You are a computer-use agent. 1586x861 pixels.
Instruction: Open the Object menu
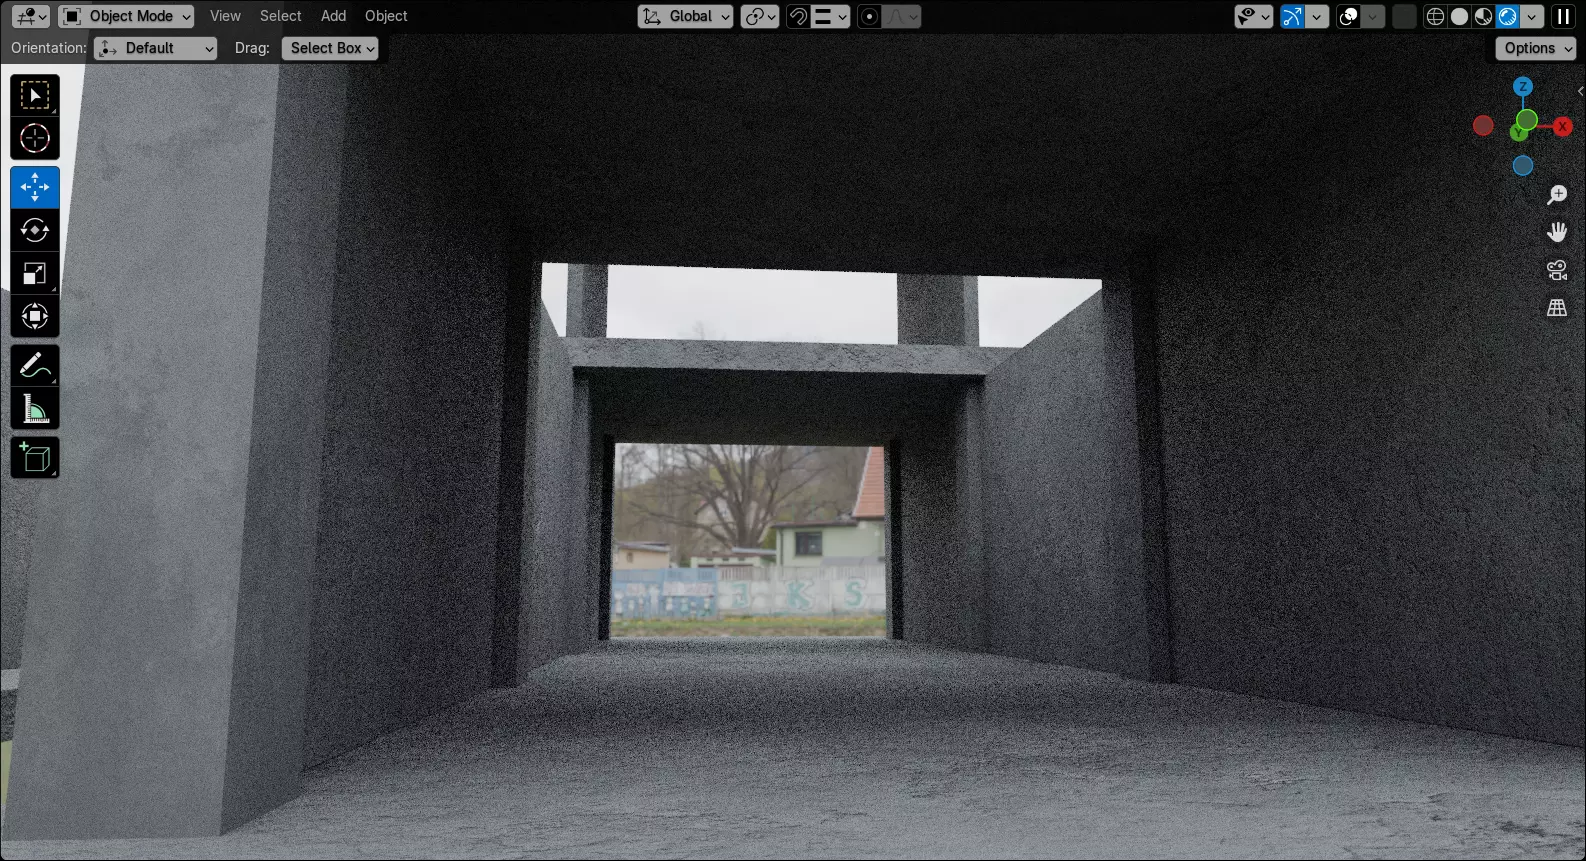(386, 16)
